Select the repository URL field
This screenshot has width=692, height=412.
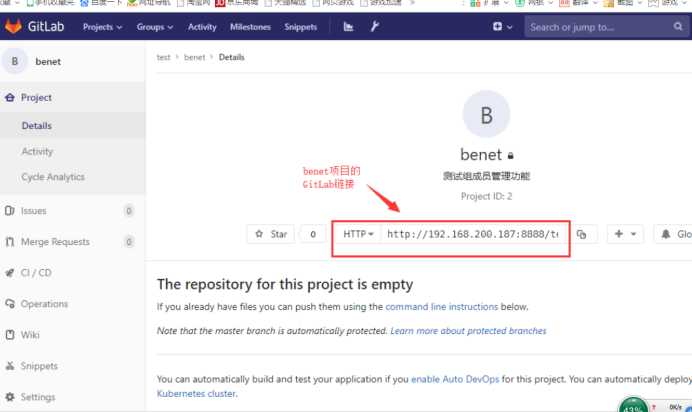pyautogui.click(x=474, y=234)
